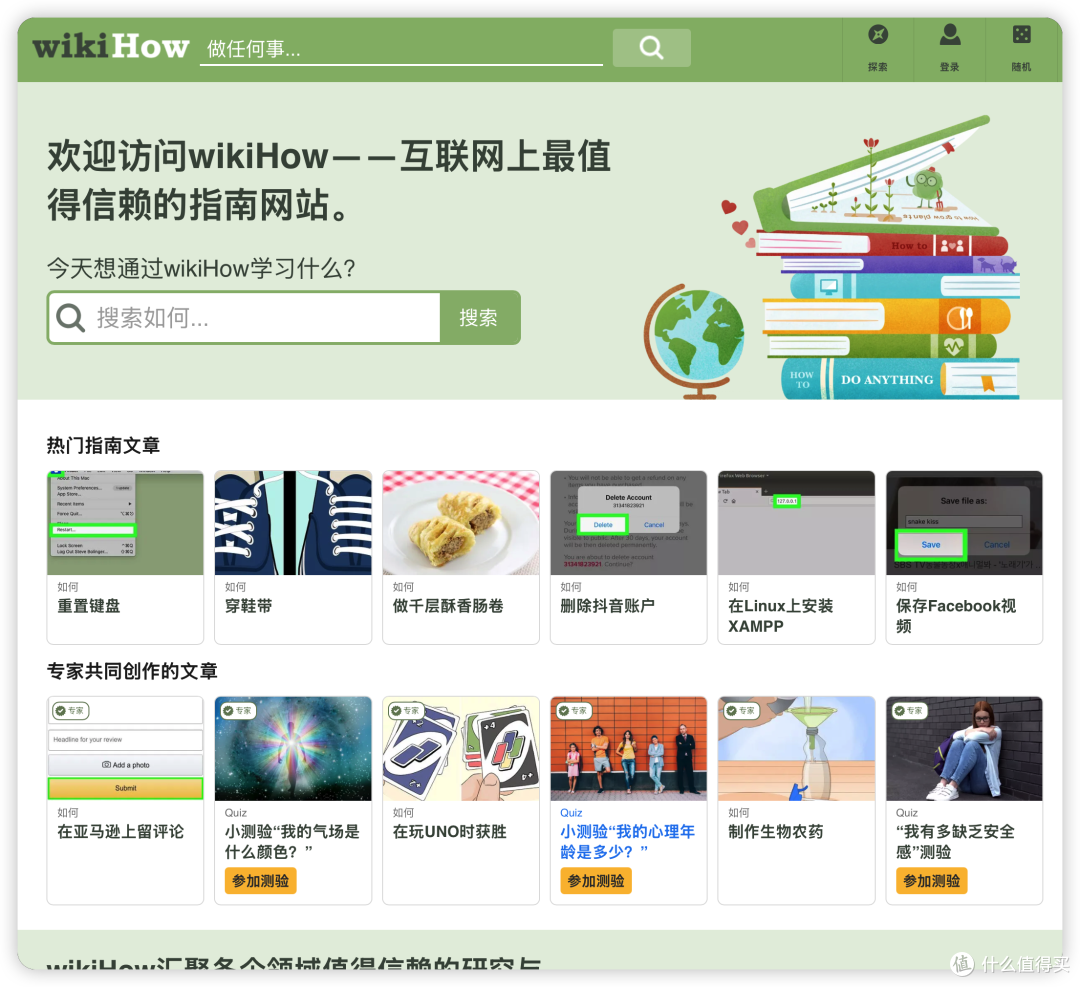The width and height of the screenshot is (1080, 987).
Task: Click the 专家 badge on insecurity quiz card
Action: tap(910, 710)
